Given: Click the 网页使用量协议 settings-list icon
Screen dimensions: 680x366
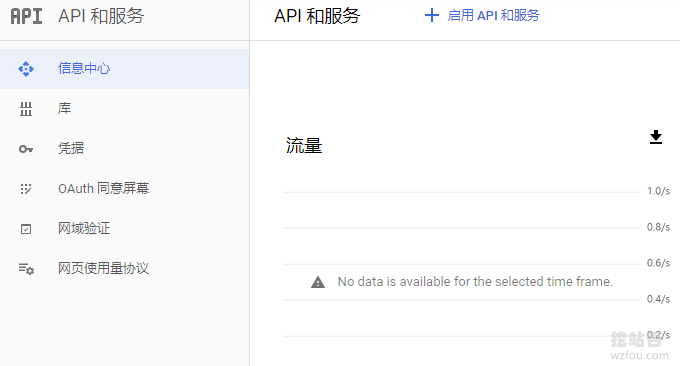Looking at the screenshot, I should pyautogui.click(x=26, y=269).
